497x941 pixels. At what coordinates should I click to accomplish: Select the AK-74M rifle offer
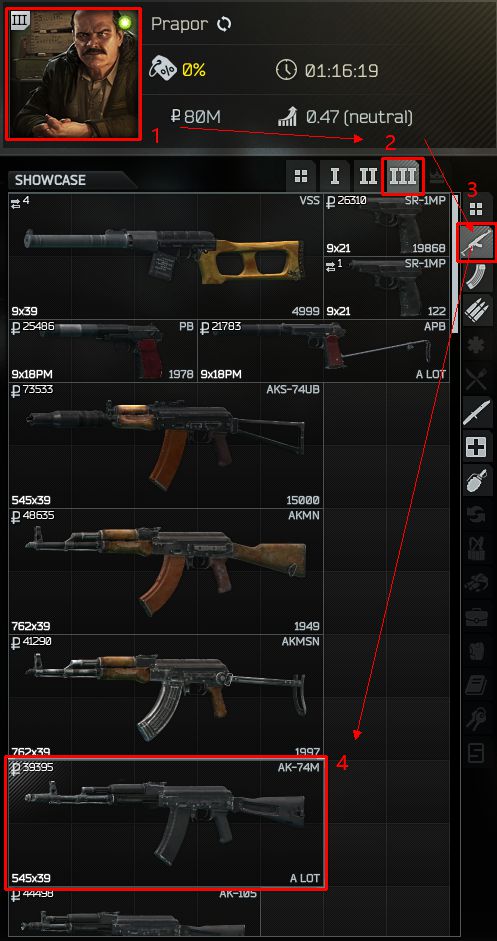166,823
